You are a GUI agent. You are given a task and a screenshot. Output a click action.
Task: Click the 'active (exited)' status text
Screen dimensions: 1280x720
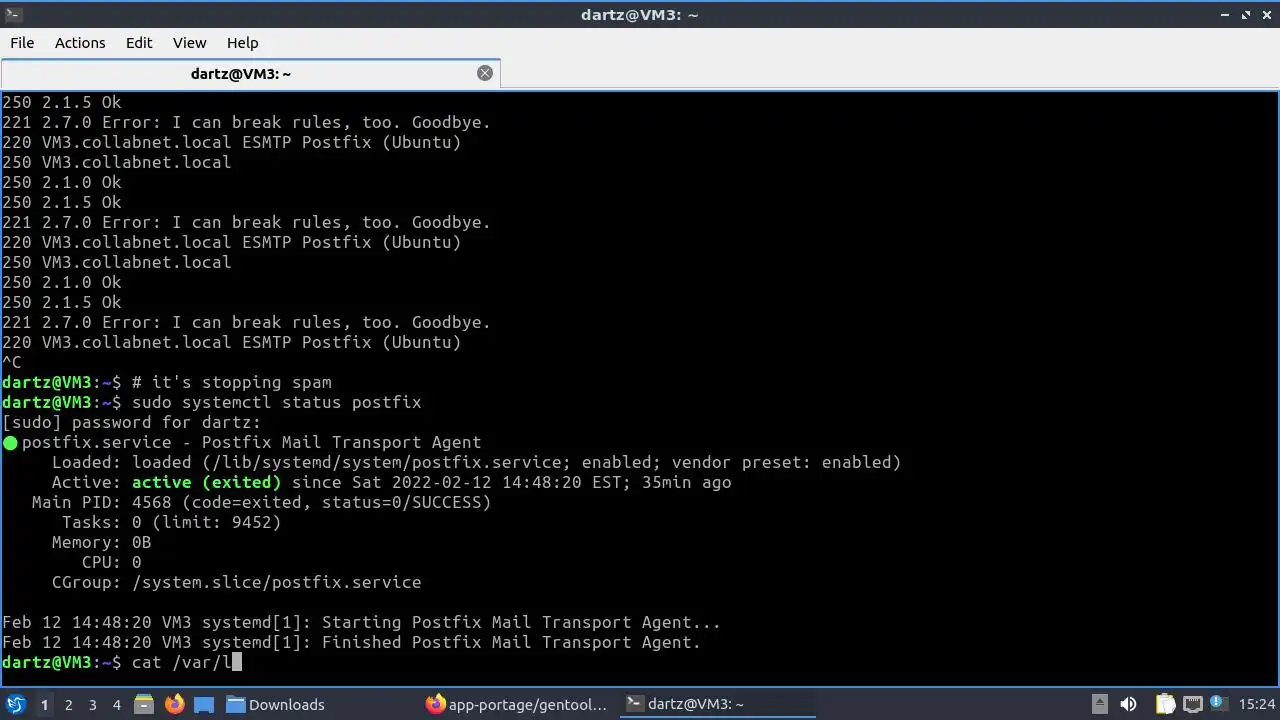click(x=206, y=483)
